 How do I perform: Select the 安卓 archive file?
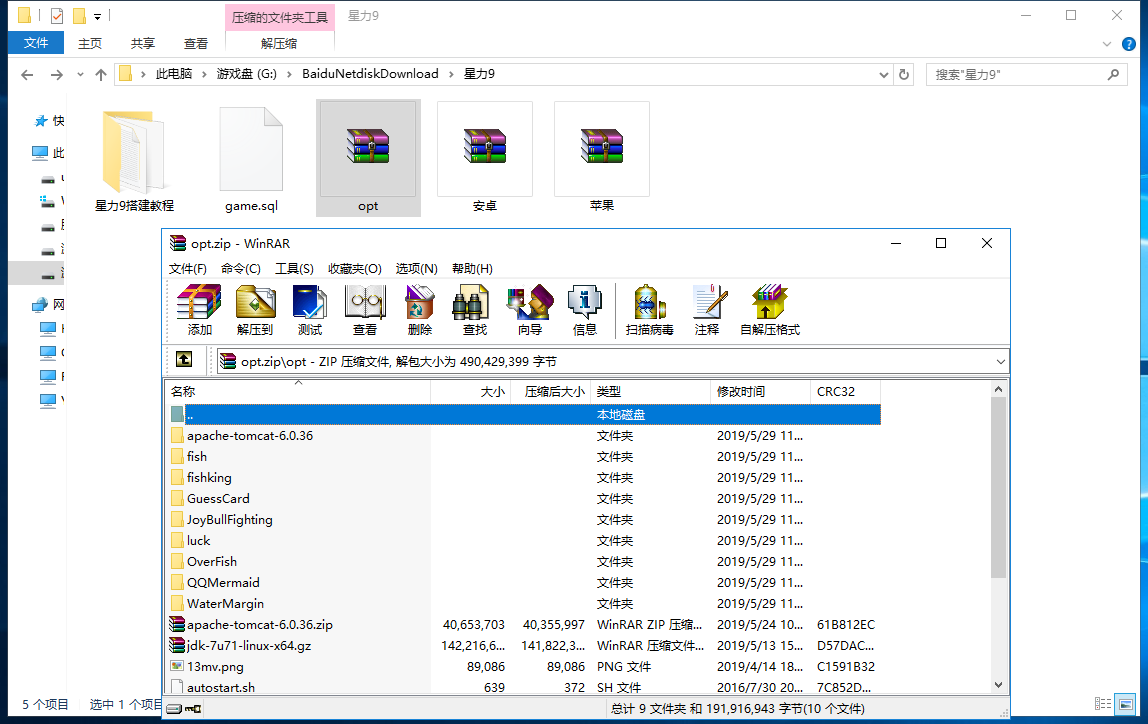pyautogui.click(x=485, y=158)
